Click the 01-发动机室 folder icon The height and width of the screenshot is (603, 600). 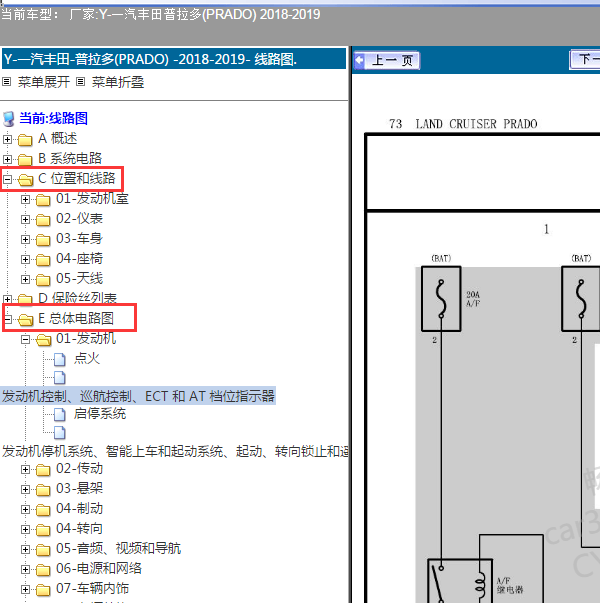[x=43, y=200]
